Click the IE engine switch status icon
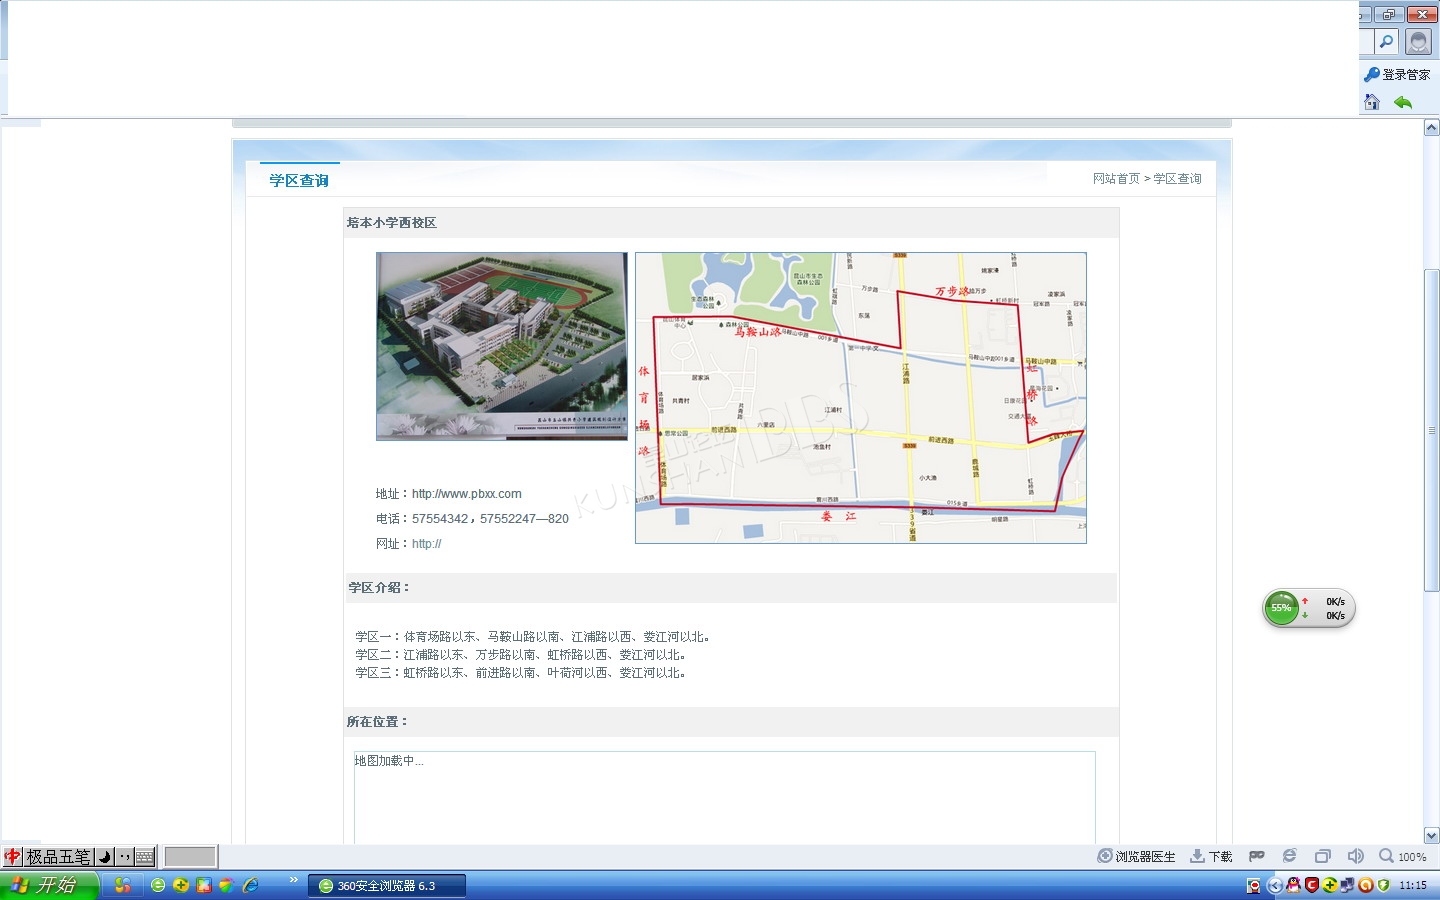This screenshot has width=1440, height=900. [1290, 856]
